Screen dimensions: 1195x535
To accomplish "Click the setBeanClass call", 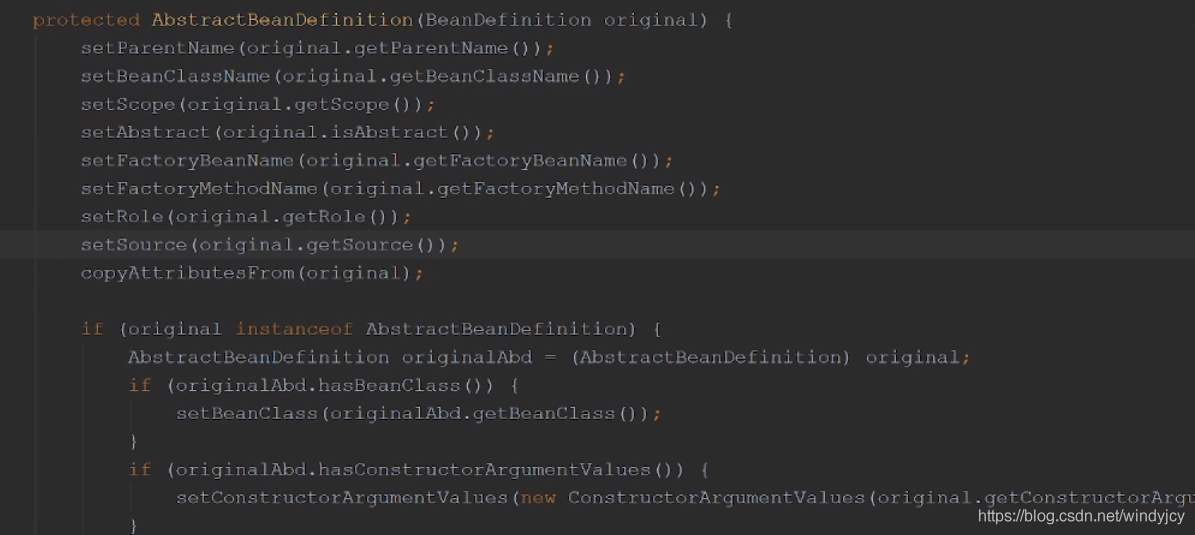I will pos(247,414).
